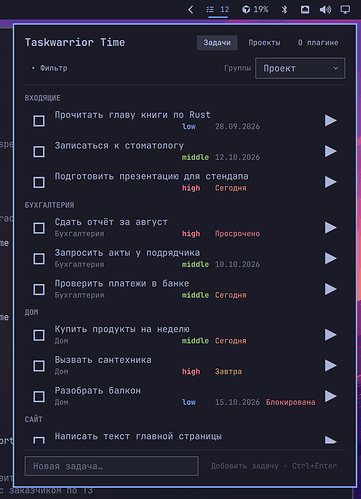Click due date 28.09.2026

tap(237, 127)
